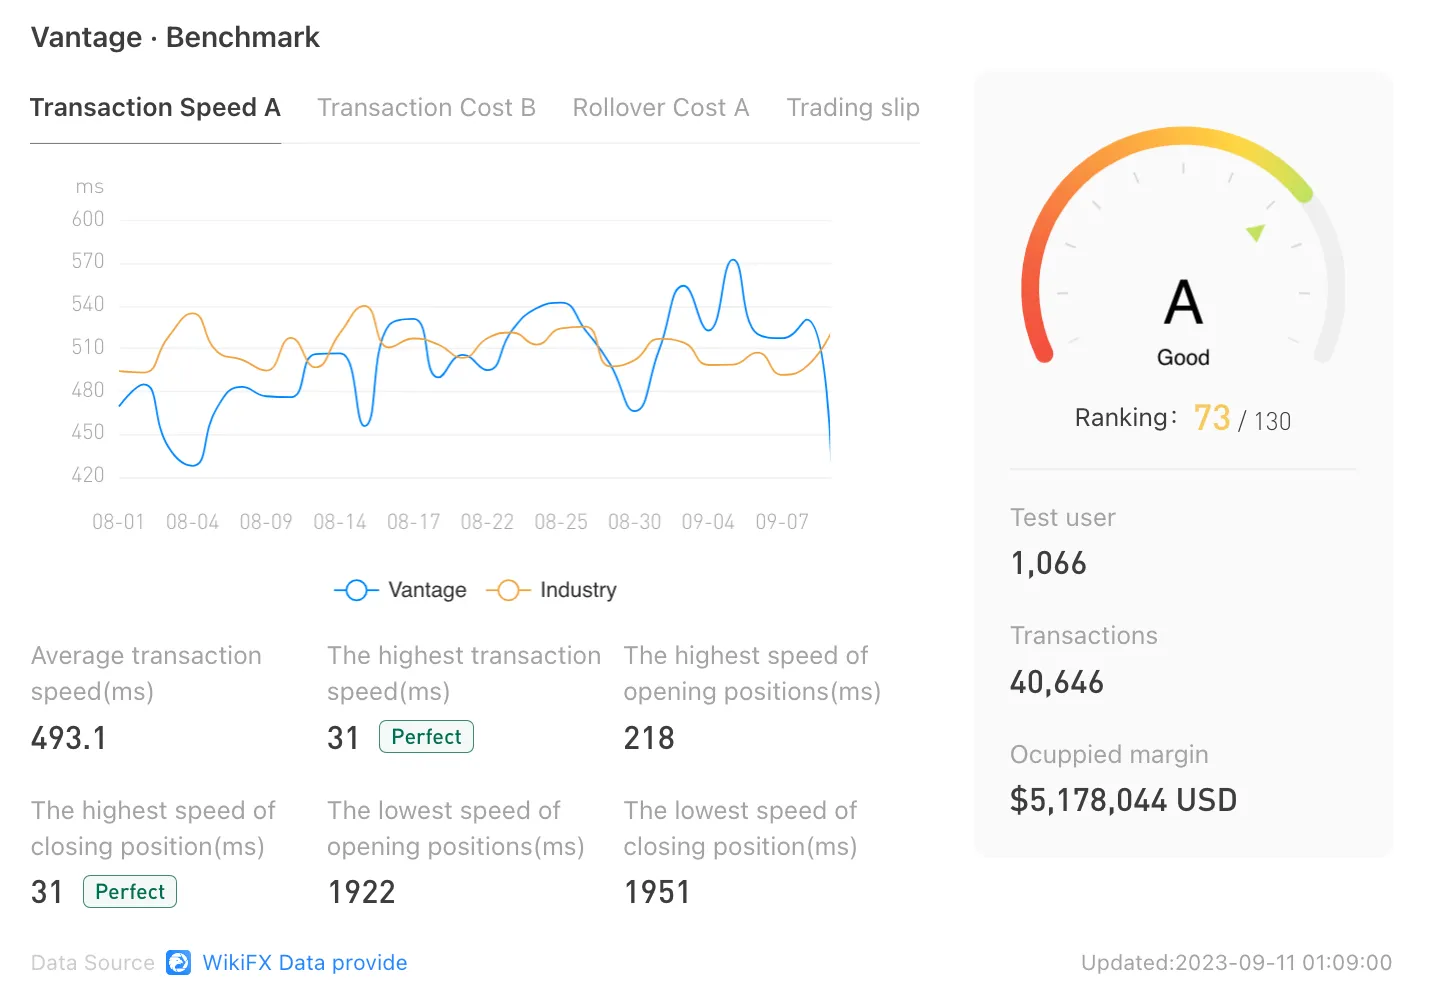Click the A grade rating letter
The image size is (1432, 1002).
click(x=1183, y=302)
